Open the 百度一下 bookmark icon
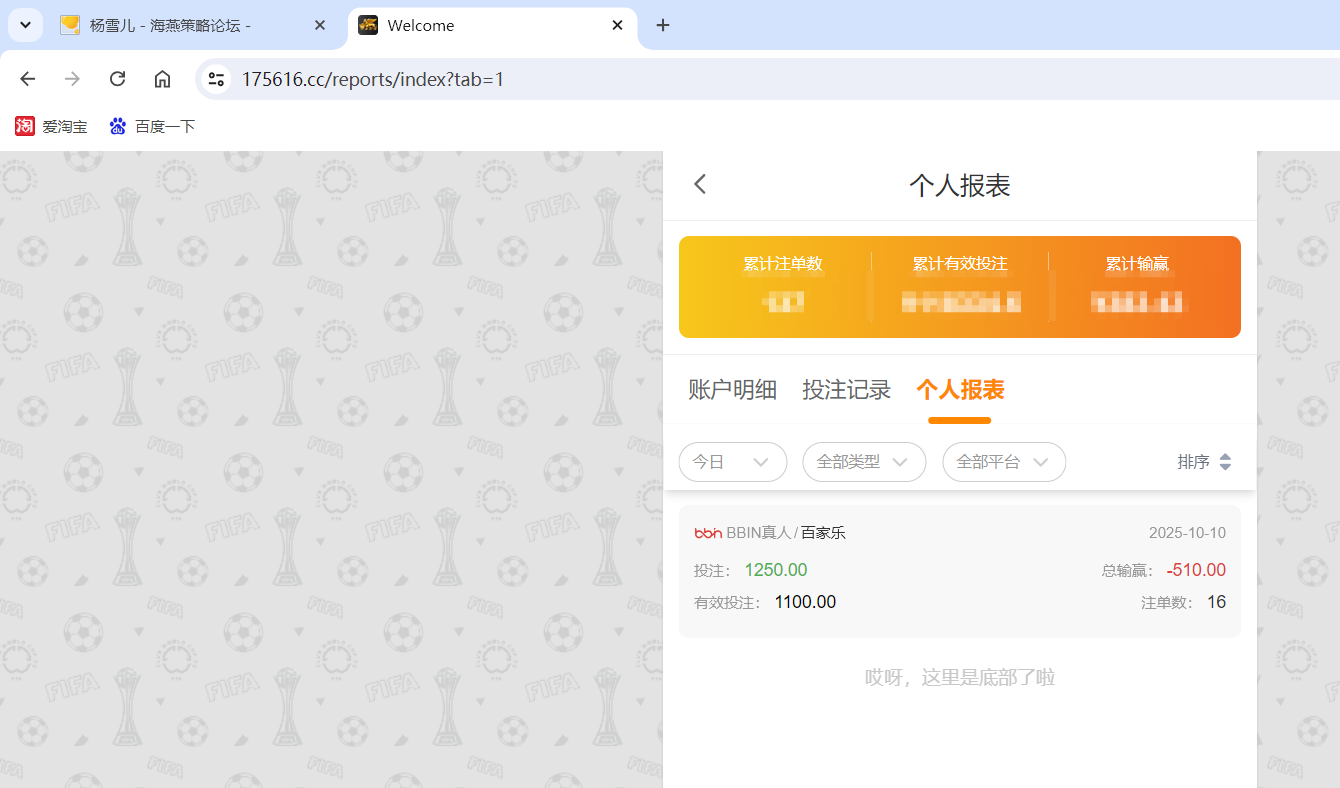This screenshot has height=788, width=1340. tap(117, 126)
